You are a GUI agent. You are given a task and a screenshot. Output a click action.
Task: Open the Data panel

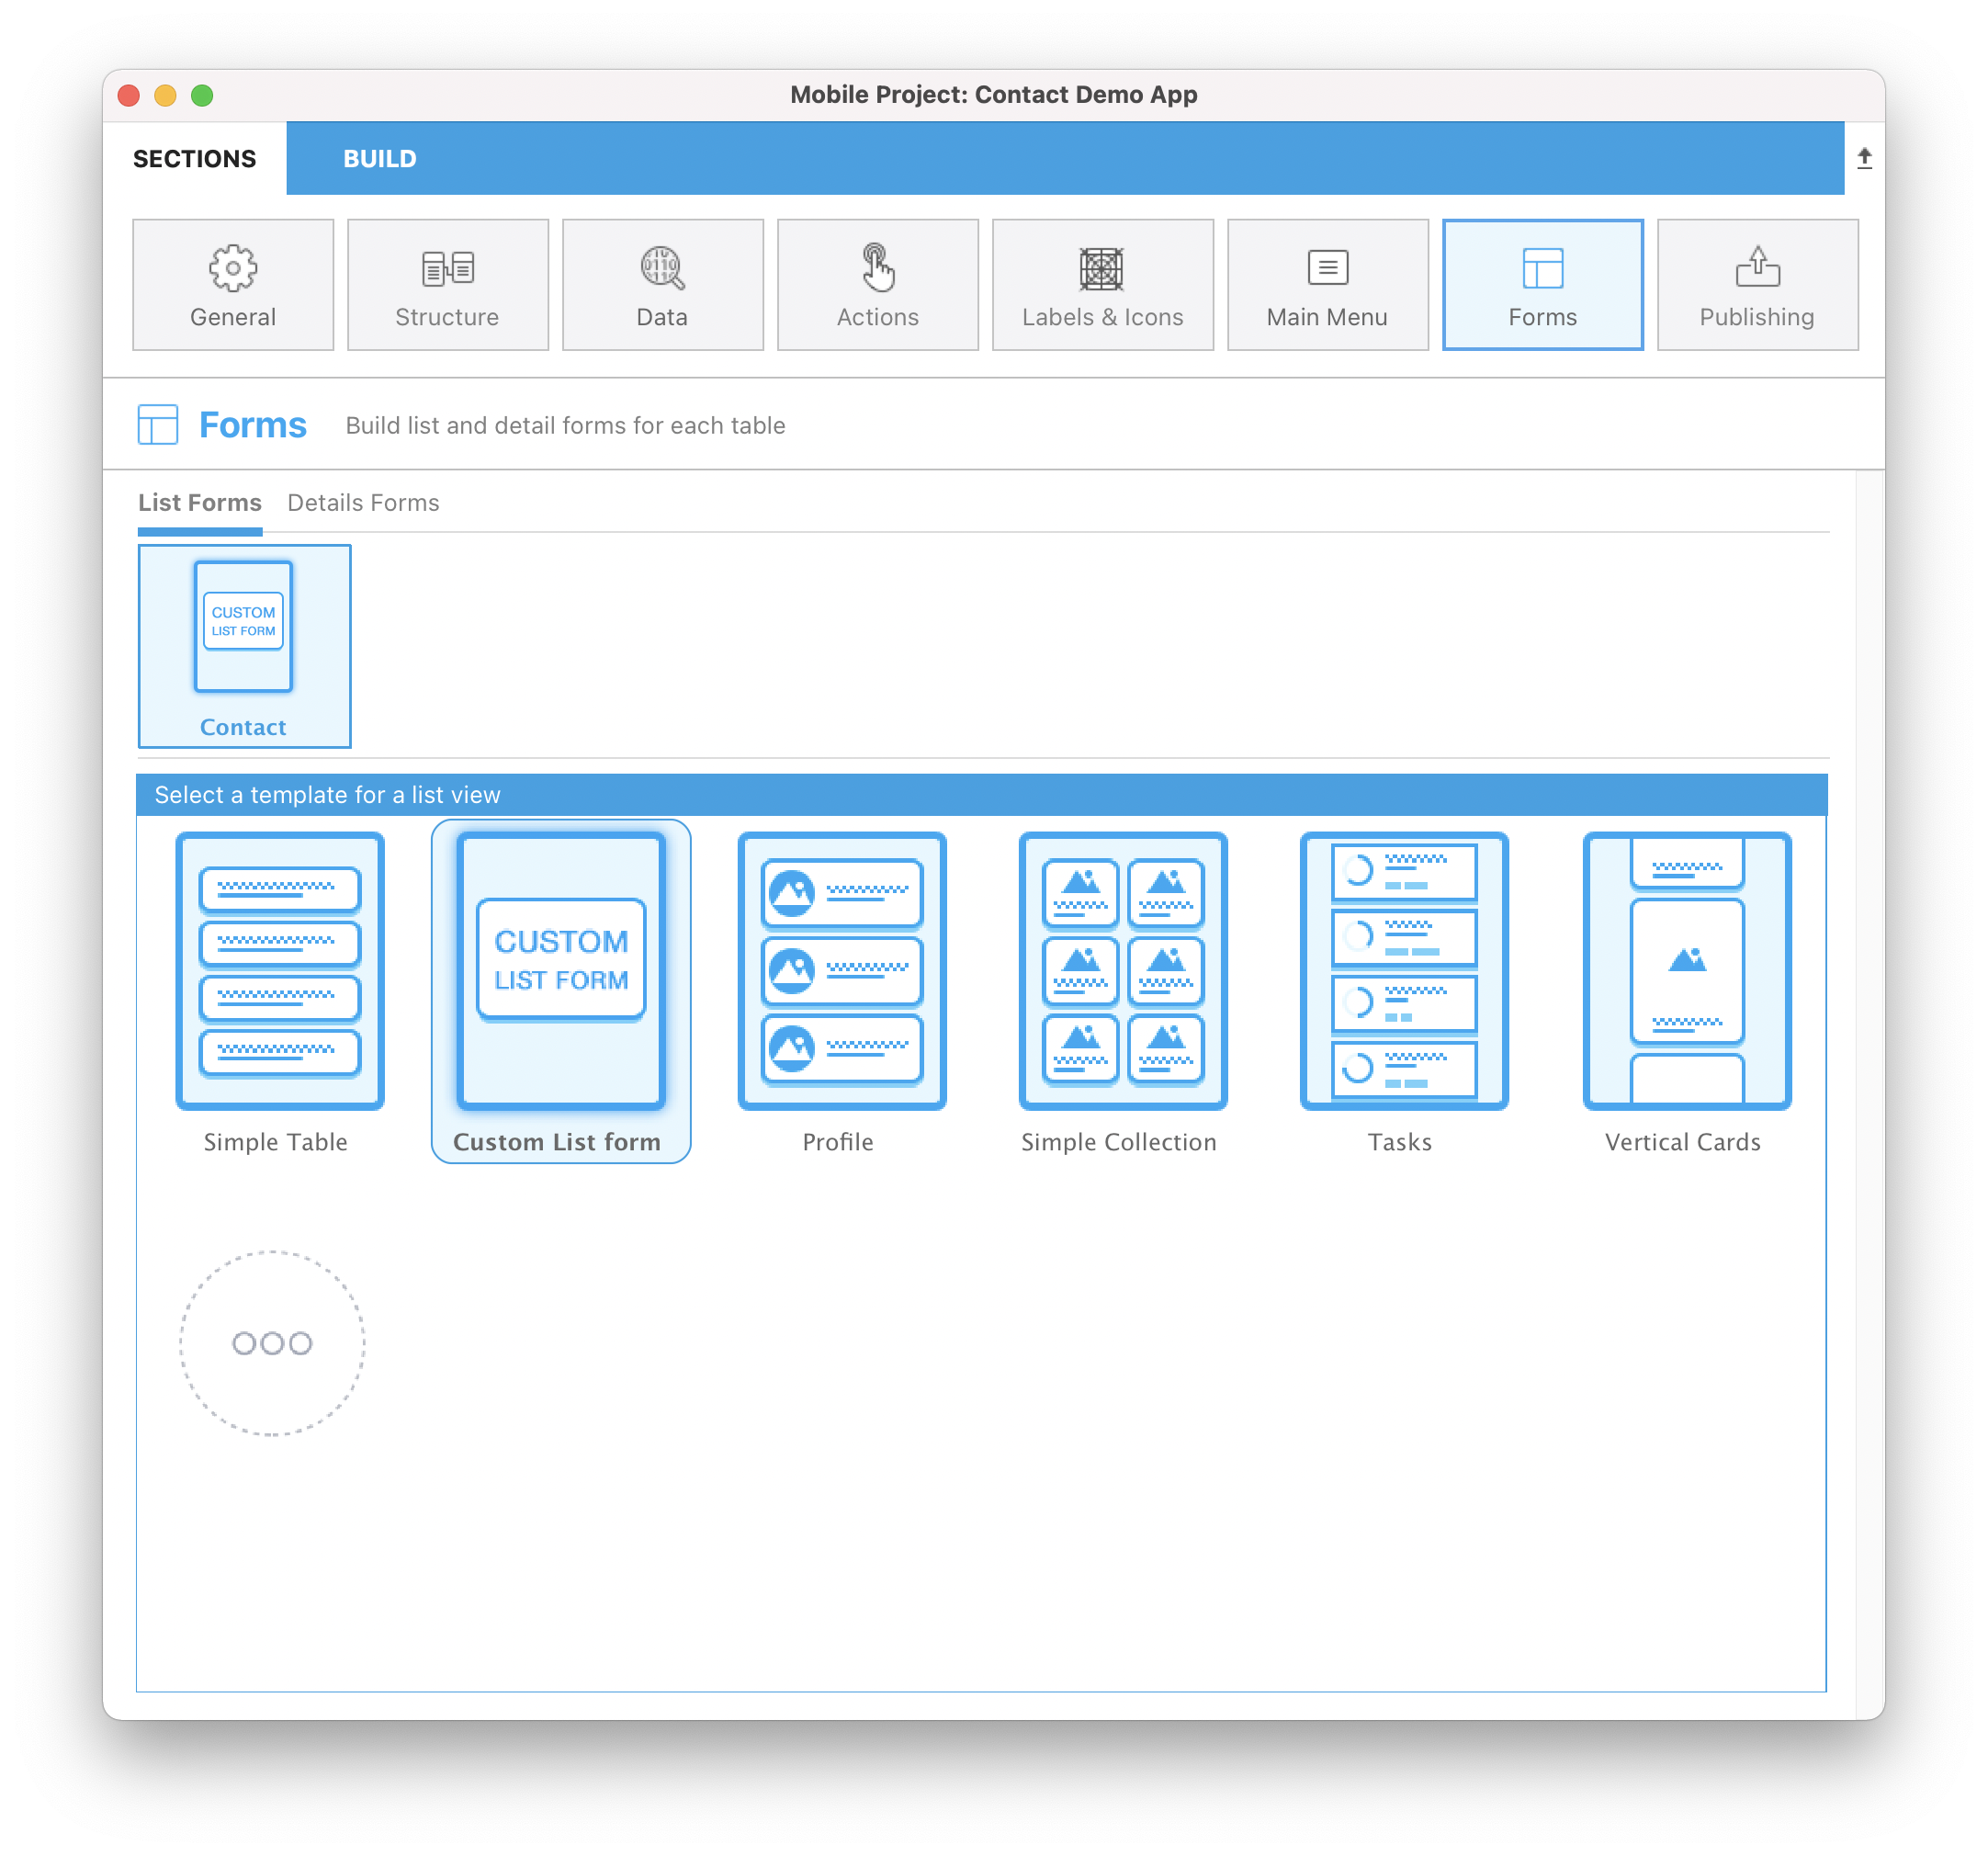662,284
